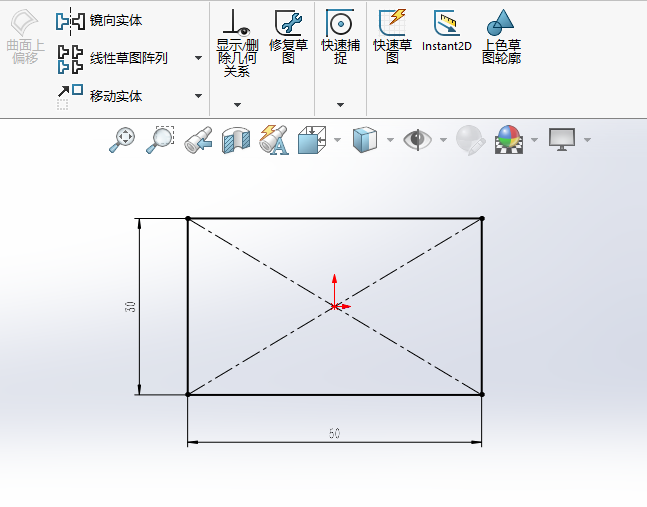The width and height of the screenshot is (647, 507).
Task: Click the Repair Sketch (修复草图) tool
Action: [288, 37]
